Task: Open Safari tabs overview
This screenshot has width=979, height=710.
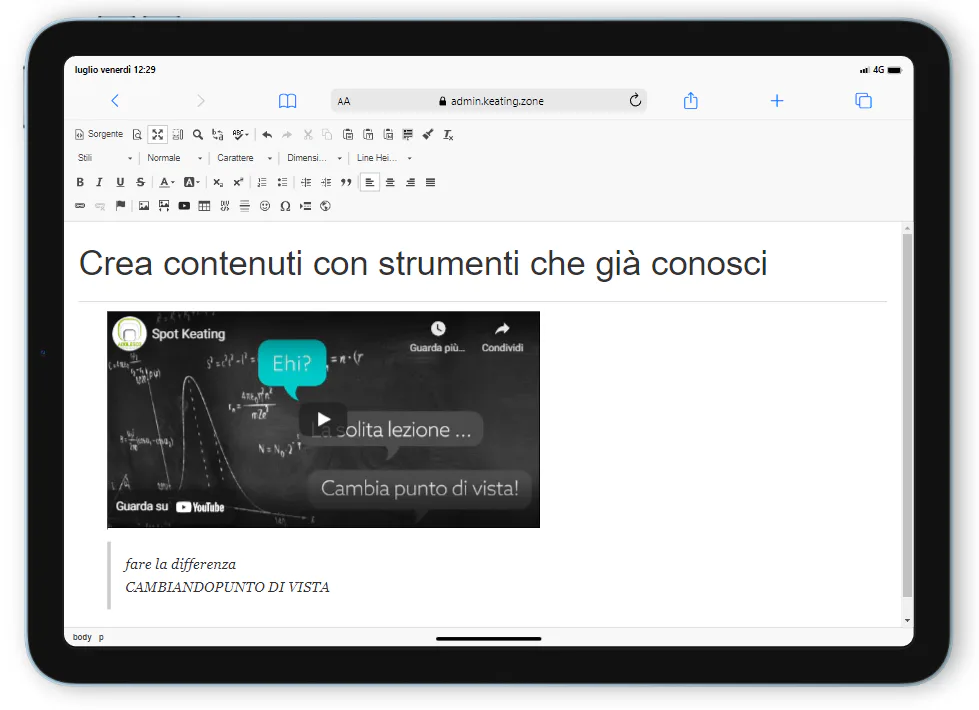Action: pyautogui.click(x=863, y=101)
